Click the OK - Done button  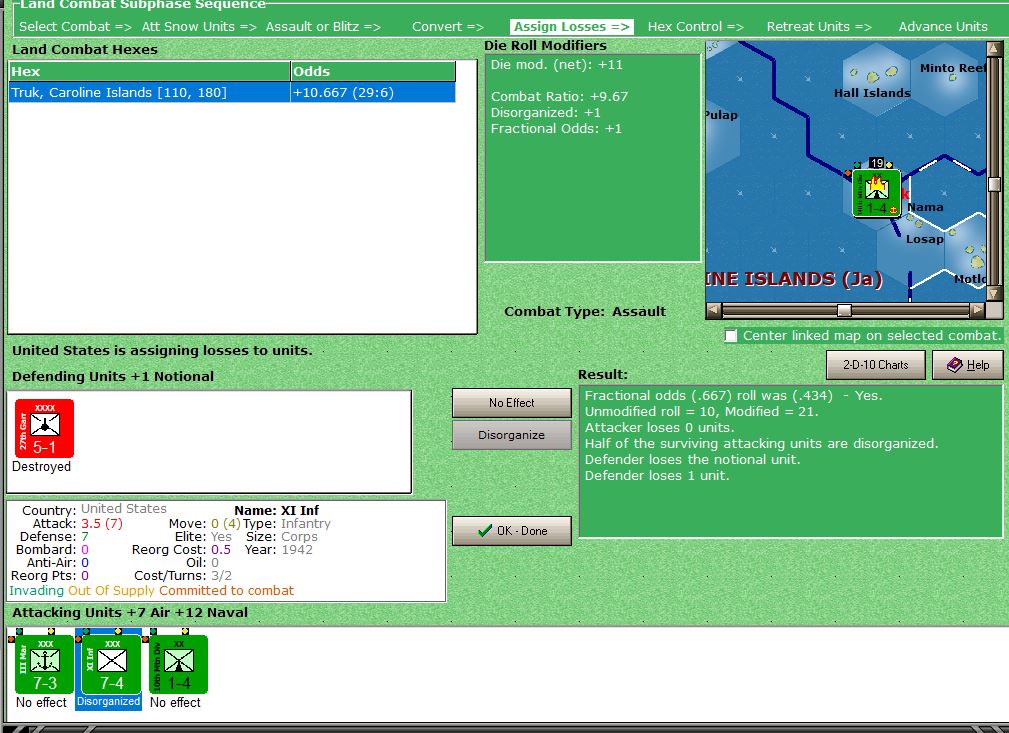pos(511,530)
